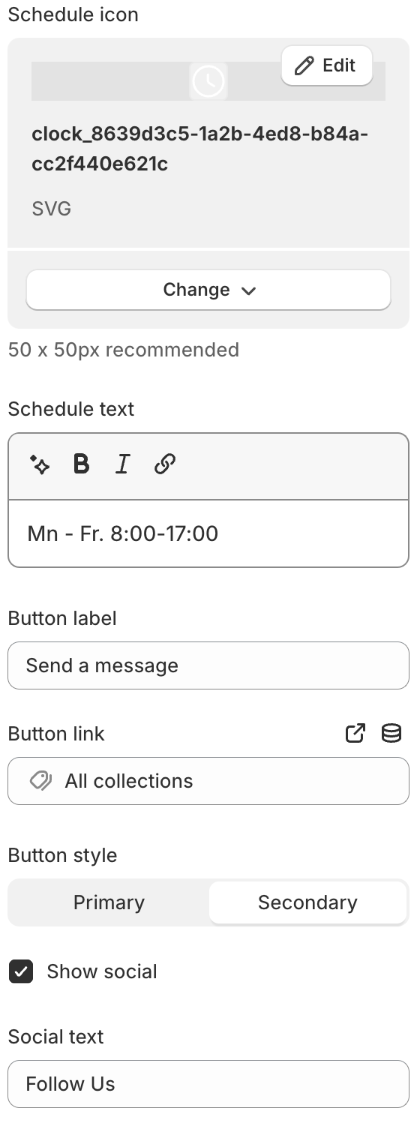This screenshot has width=420, height=1122.
Task: Focus the Schedule text editor field
Action: 208,534
